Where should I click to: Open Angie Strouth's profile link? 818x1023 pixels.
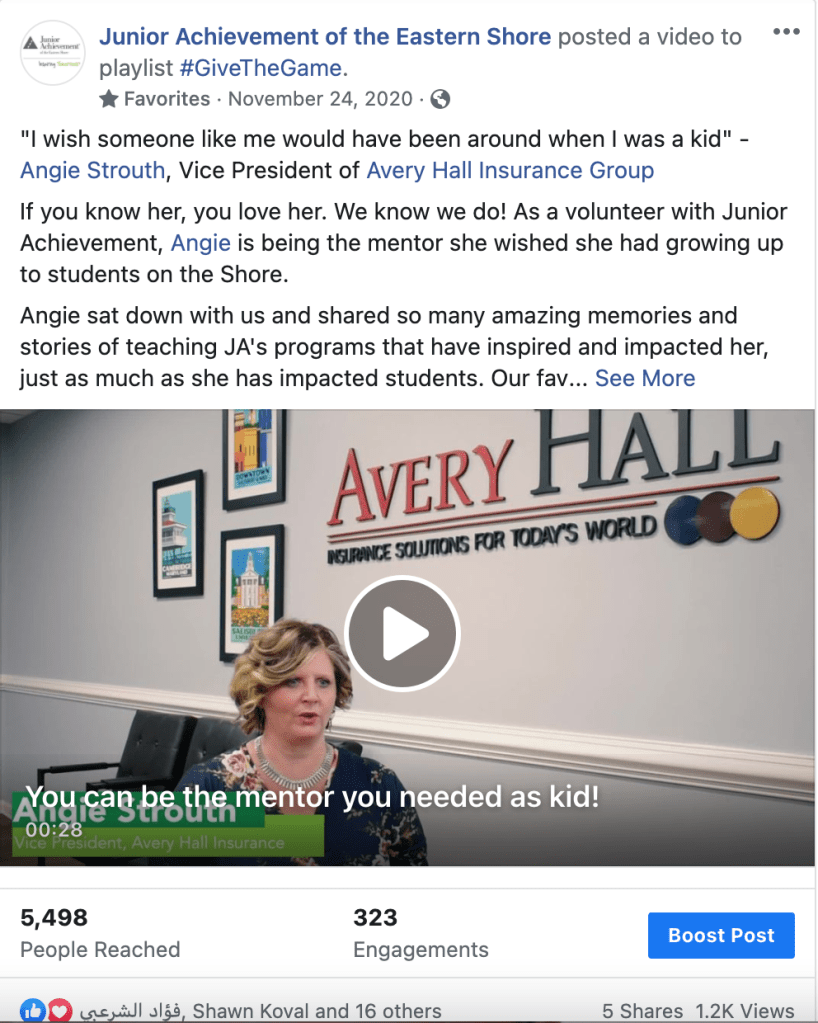[x=93, y=170]
